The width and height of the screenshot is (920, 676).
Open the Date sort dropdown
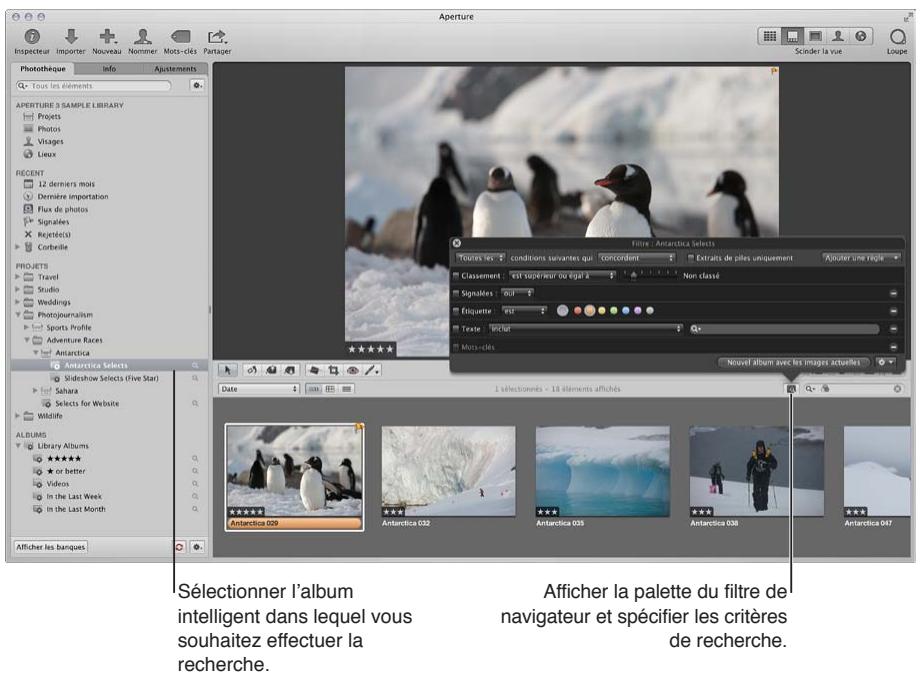(x=259, y=388)
